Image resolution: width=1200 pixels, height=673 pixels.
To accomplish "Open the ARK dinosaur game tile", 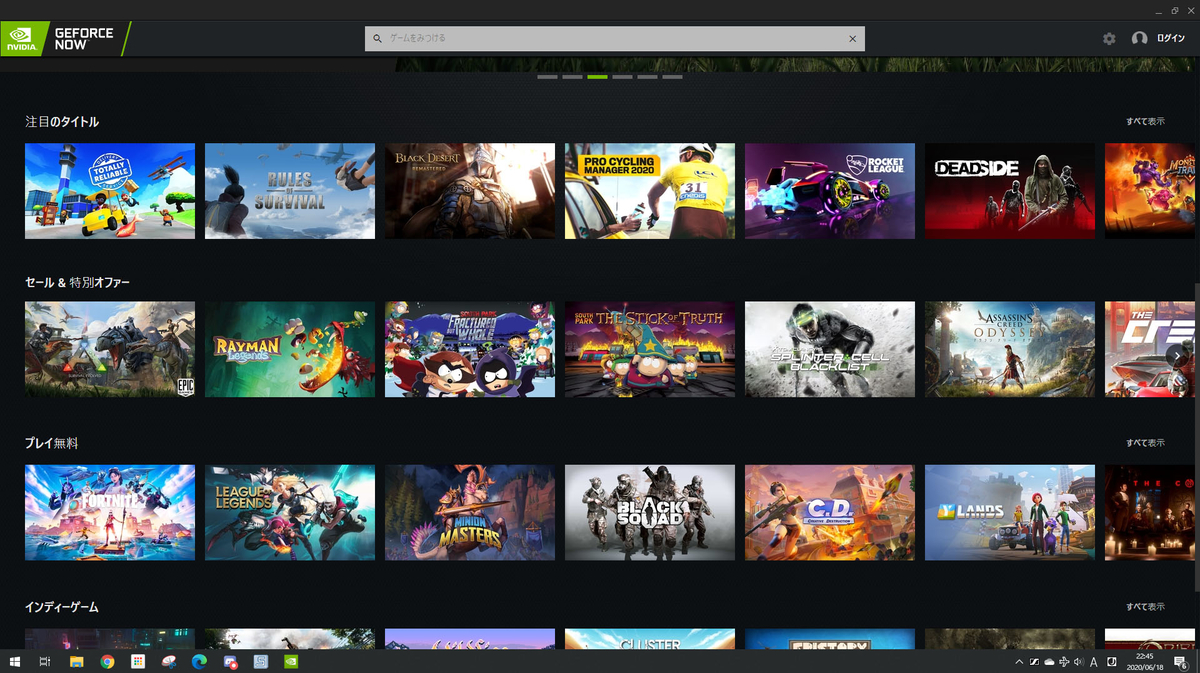I will coord(110,350).
